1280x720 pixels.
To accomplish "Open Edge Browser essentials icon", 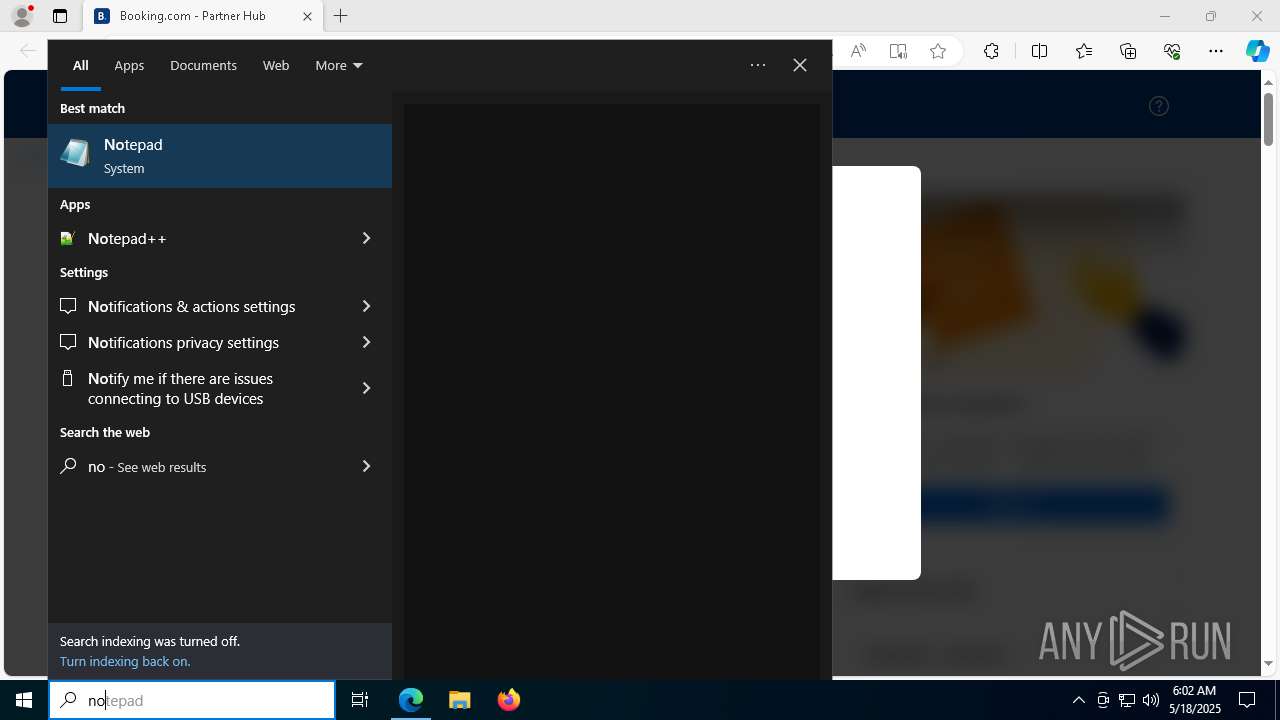I will pos(1172,51).
